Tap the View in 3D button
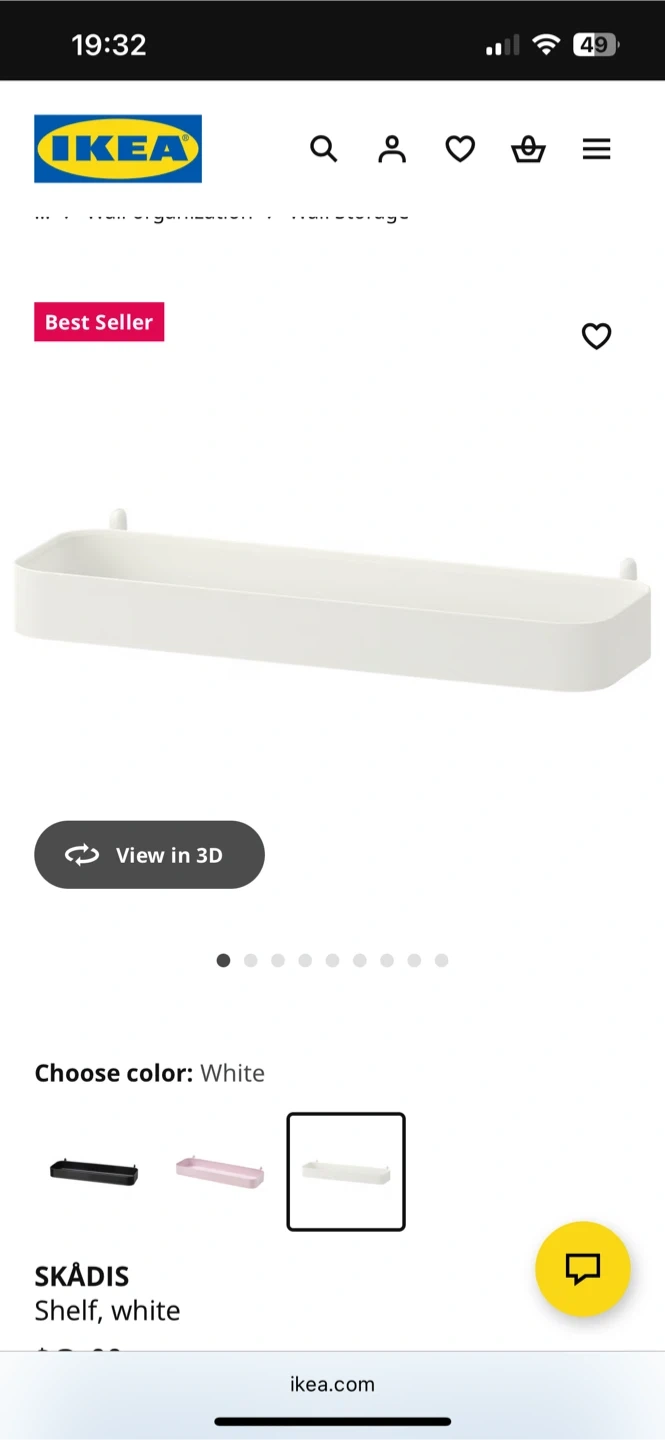665x1440 pixels. coord(149,855)
